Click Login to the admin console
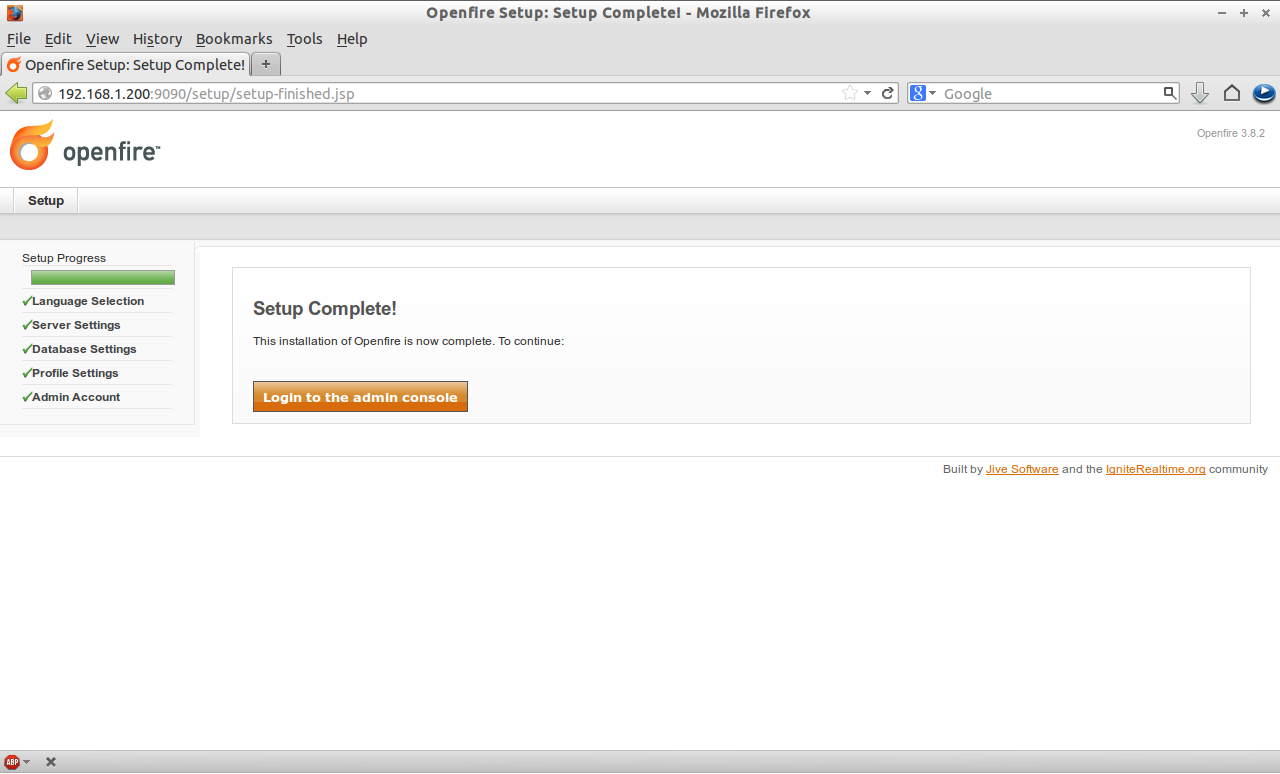This screenshot has height=774, width=1280. [x=360, y=397]
